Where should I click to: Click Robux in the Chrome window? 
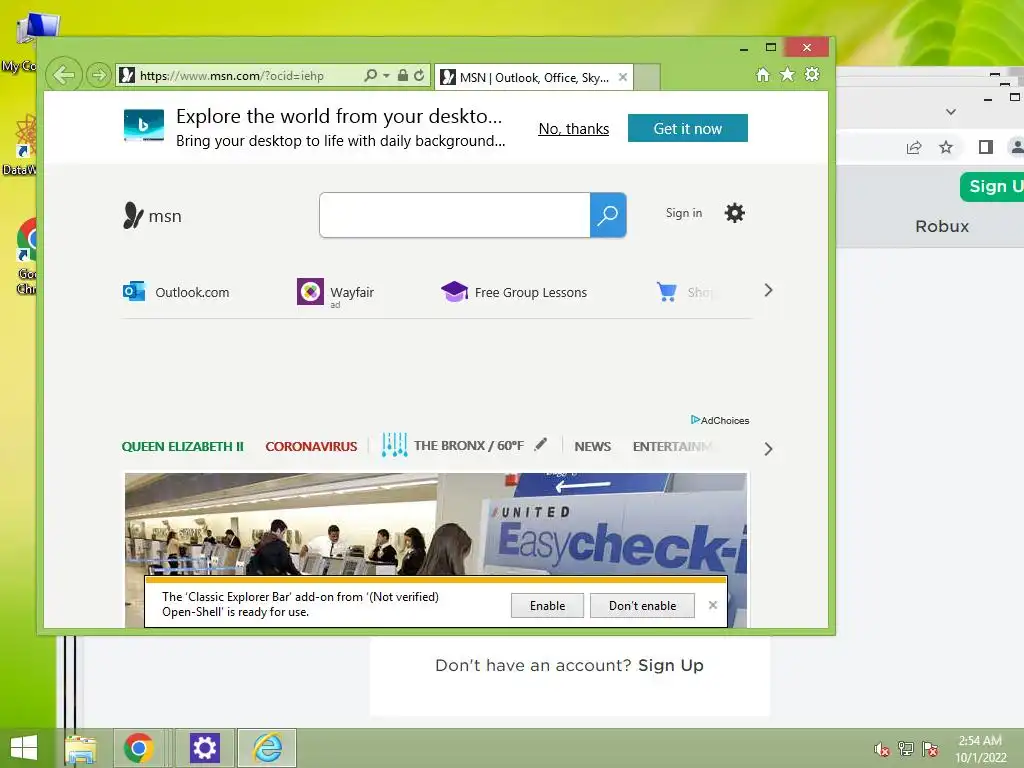(x=942, y=227)
